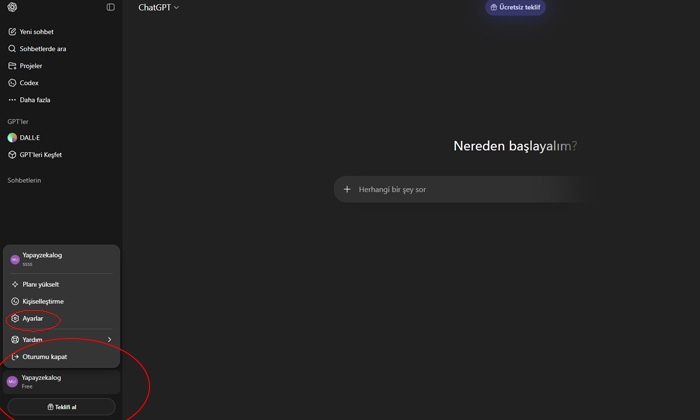Open GPT'leri Keşfet
Screen dimensions: 700x420
point(40,155)
